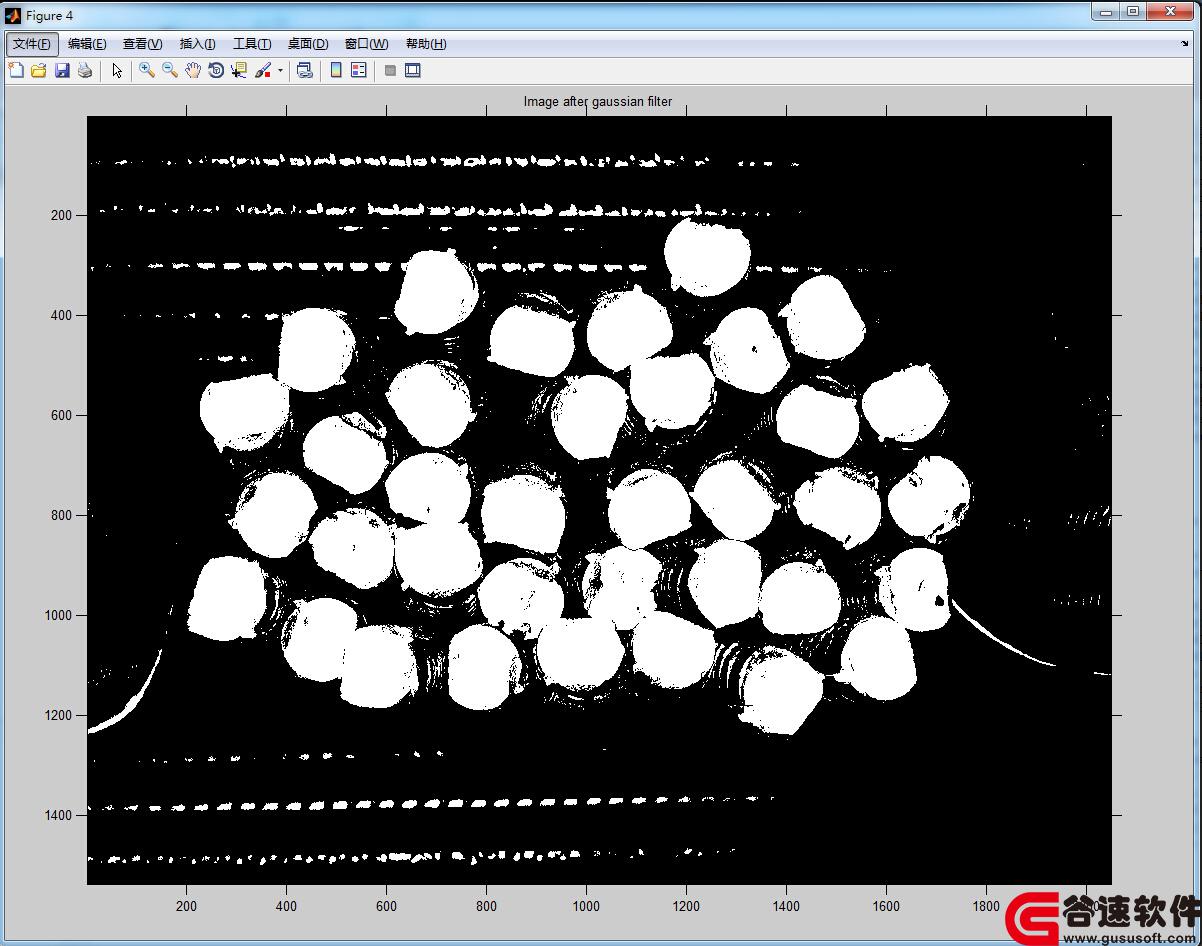
Task: Open the 插入(I) menu
Action: 197,44
